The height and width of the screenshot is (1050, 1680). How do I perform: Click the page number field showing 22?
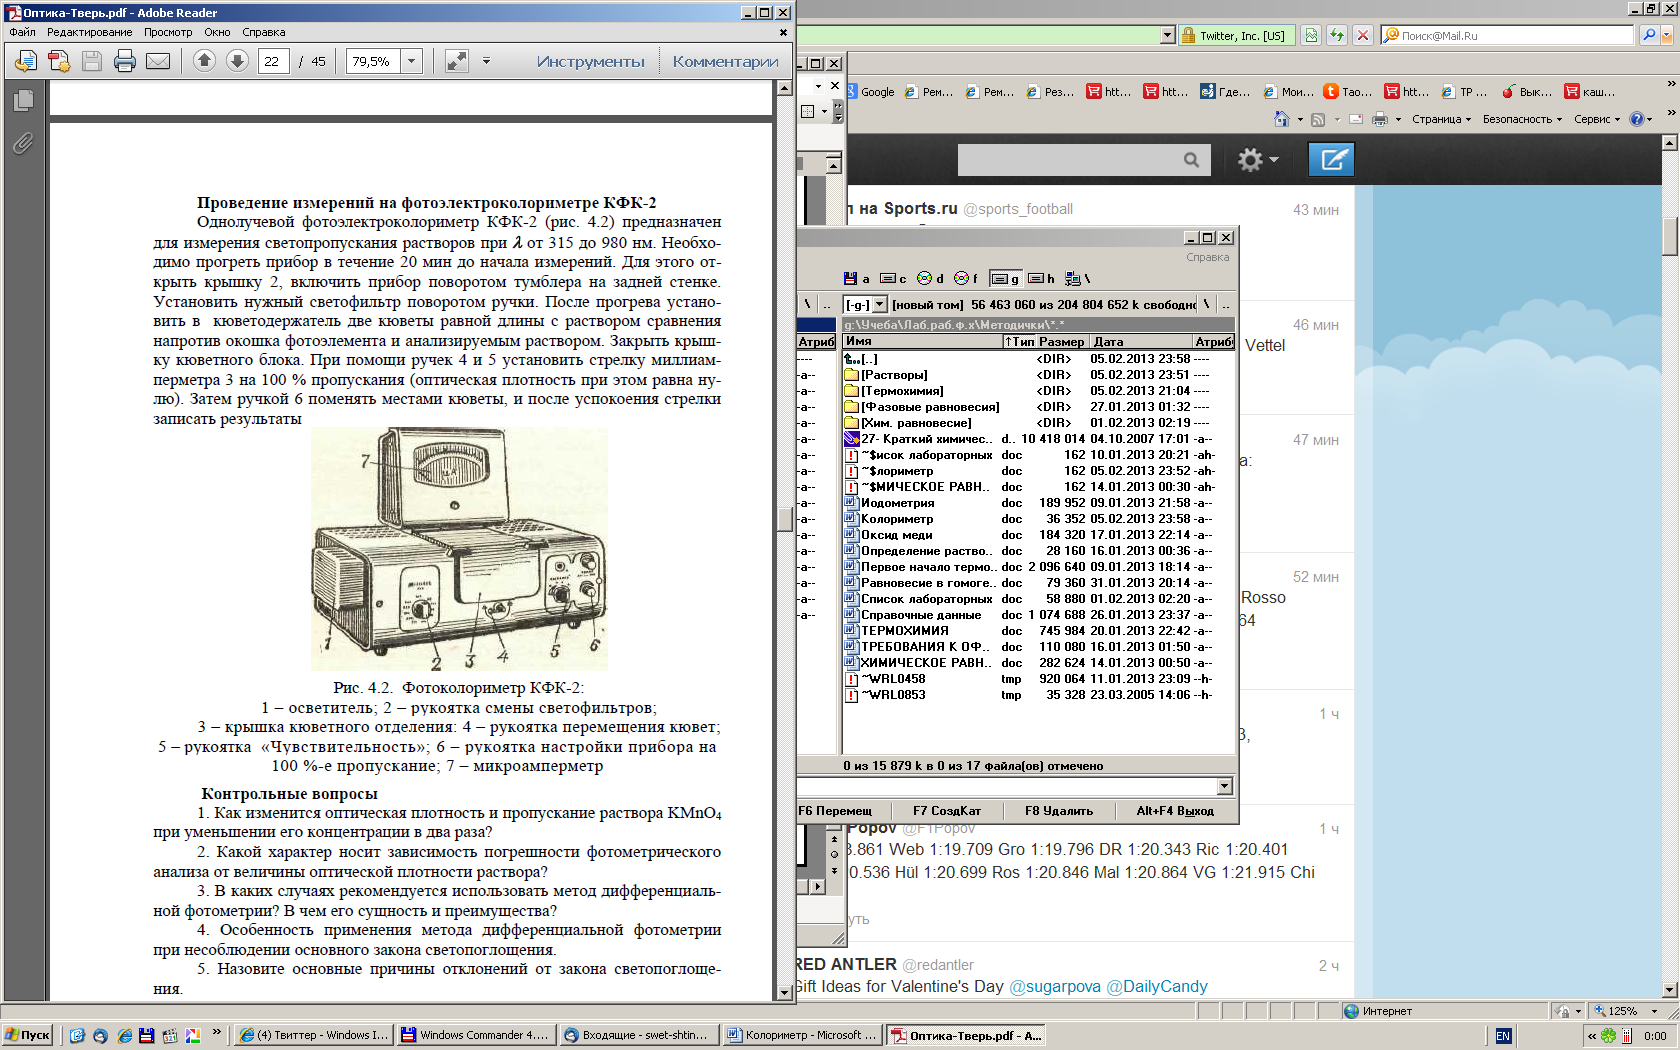(x=274, y=61)
